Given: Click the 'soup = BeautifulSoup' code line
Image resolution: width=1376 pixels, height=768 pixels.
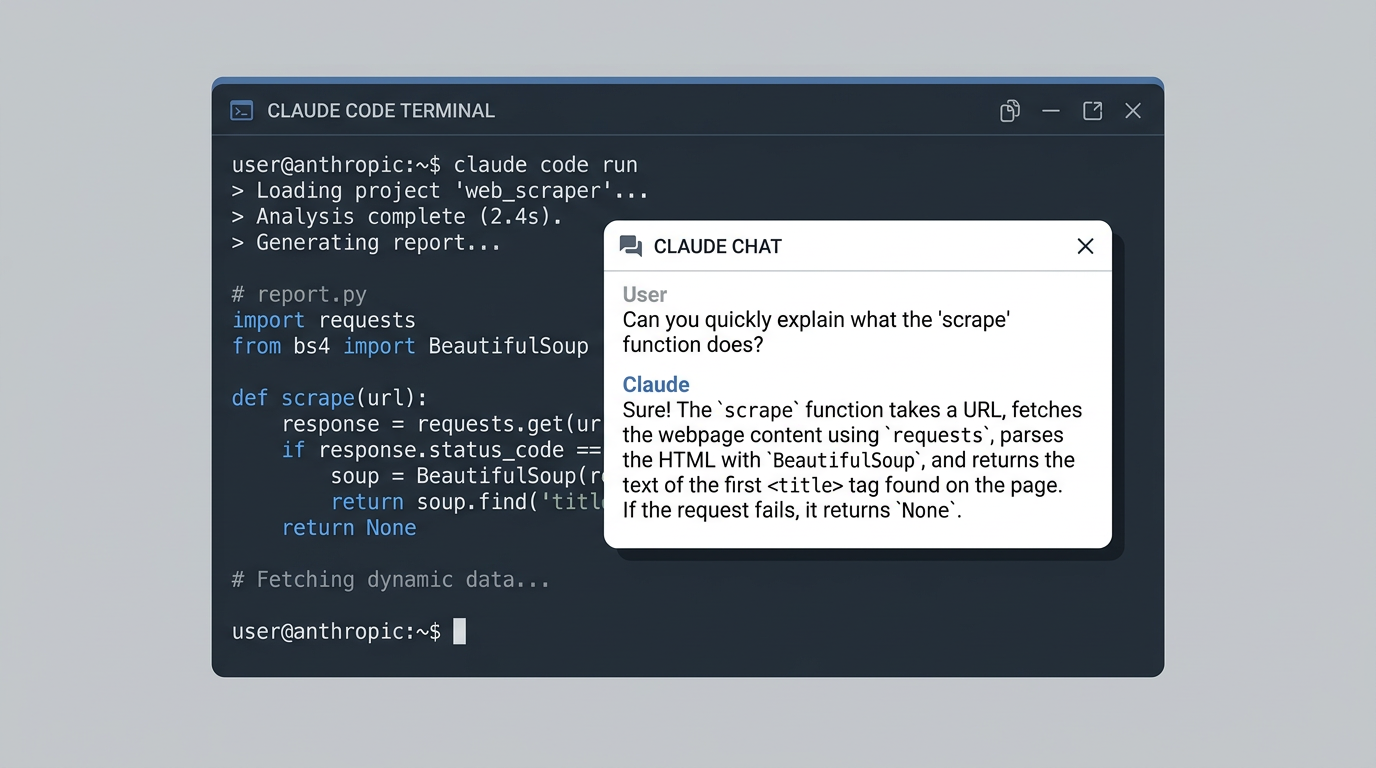Looking at the screenshot, I should (467, 476).
